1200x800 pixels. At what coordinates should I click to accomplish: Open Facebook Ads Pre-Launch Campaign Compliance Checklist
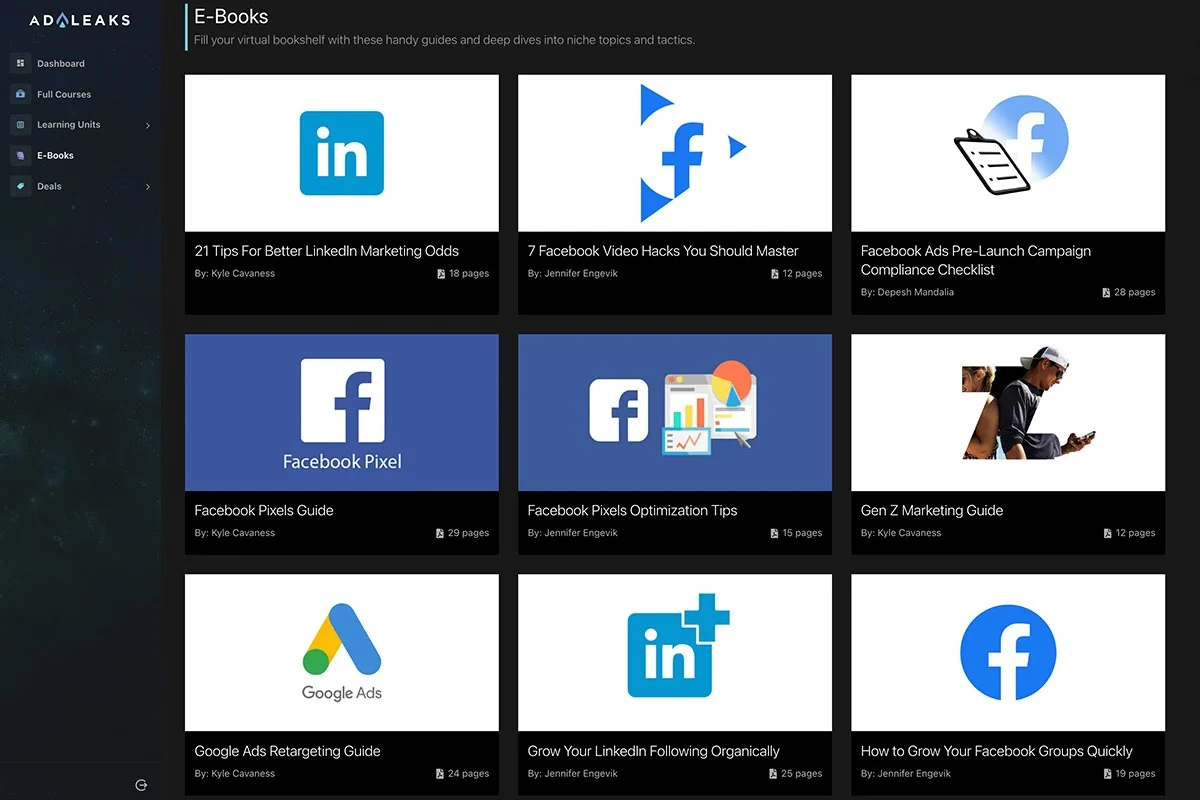(x=976, y=260)
